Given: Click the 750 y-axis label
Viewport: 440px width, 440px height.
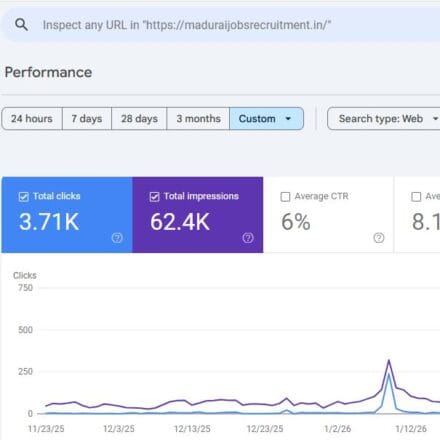Looking at the screenshot, I should (x=25, y=288).
